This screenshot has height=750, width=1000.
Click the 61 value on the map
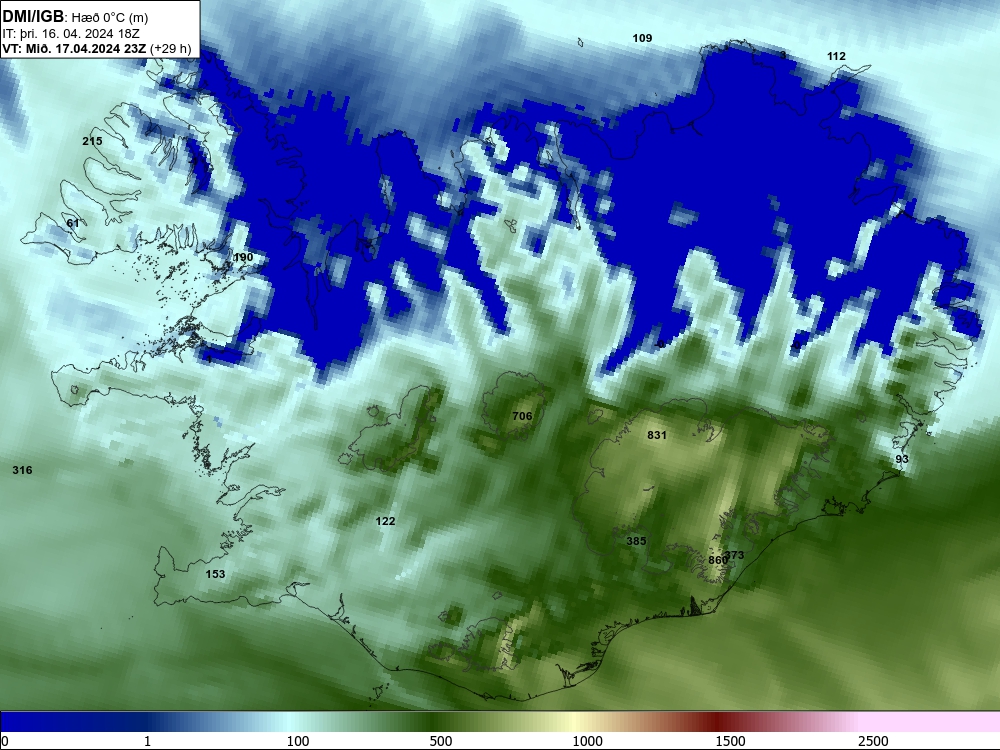pyautogui.click(x=73, y=223)
